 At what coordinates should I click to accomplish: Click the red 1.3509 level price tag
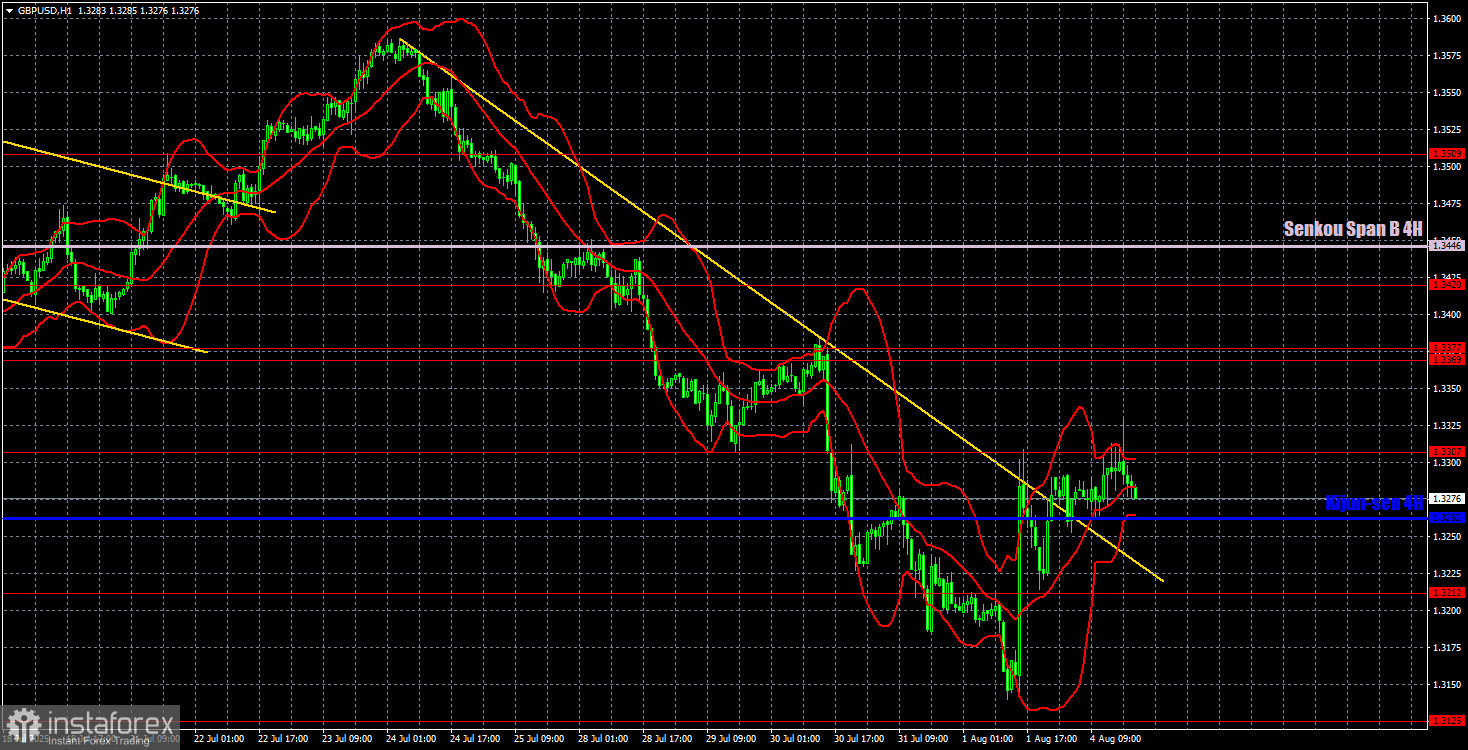click(1446, 154)
